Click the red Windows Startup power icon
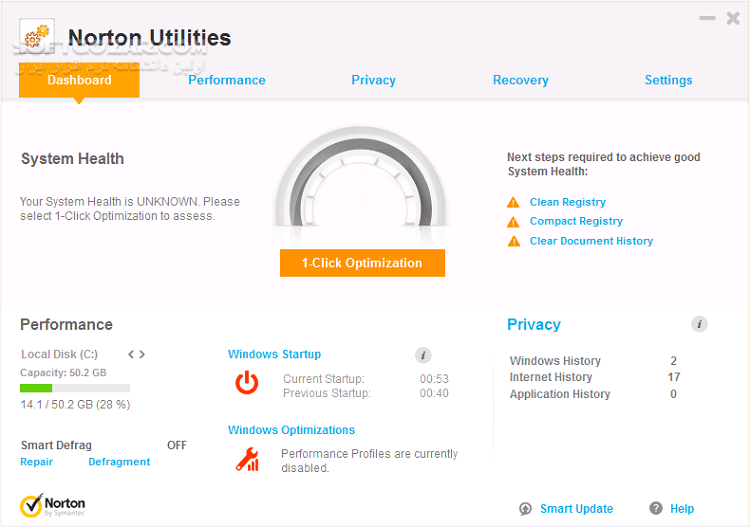Image resolution: width=750 pixels, height=527 pixels. [x=247, y=382]
